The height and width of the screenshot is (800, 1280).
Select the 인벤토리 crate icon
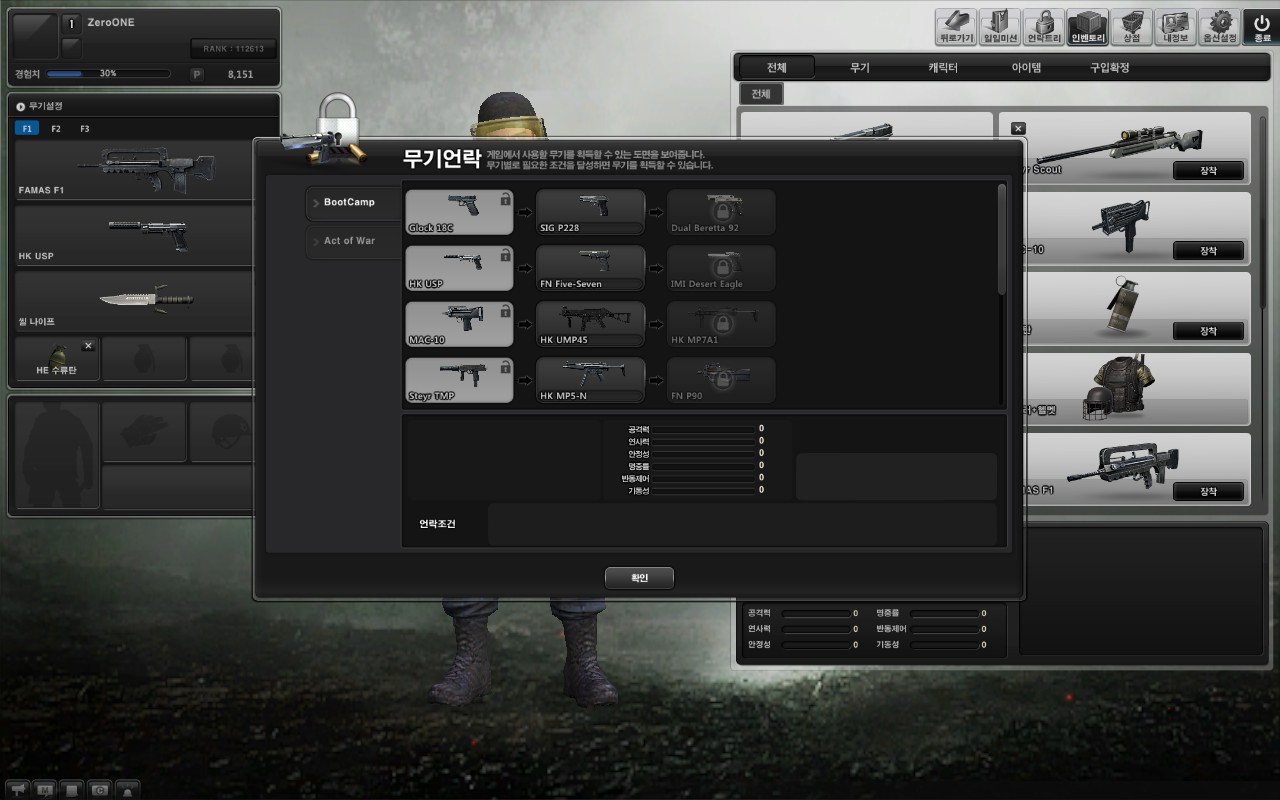click(1087, 27)
